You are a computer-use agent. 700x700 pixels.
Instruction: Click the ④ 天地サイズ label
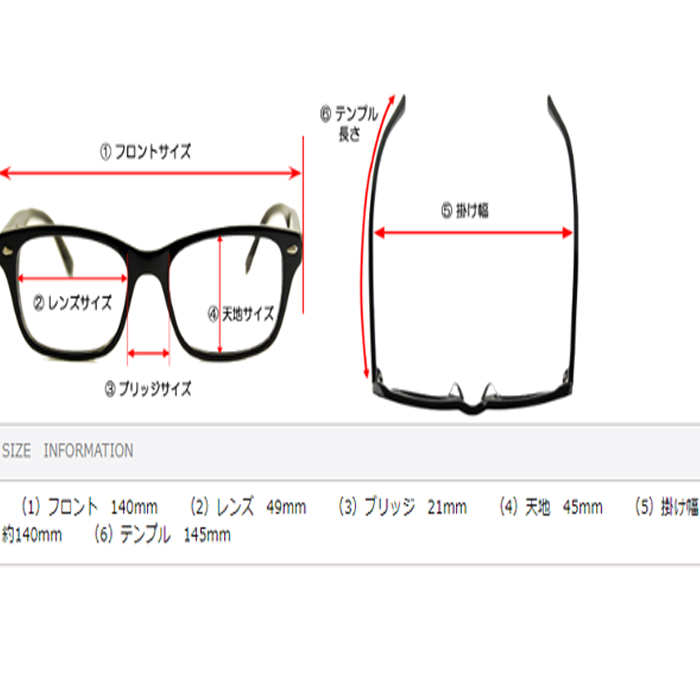coord(241,314)
